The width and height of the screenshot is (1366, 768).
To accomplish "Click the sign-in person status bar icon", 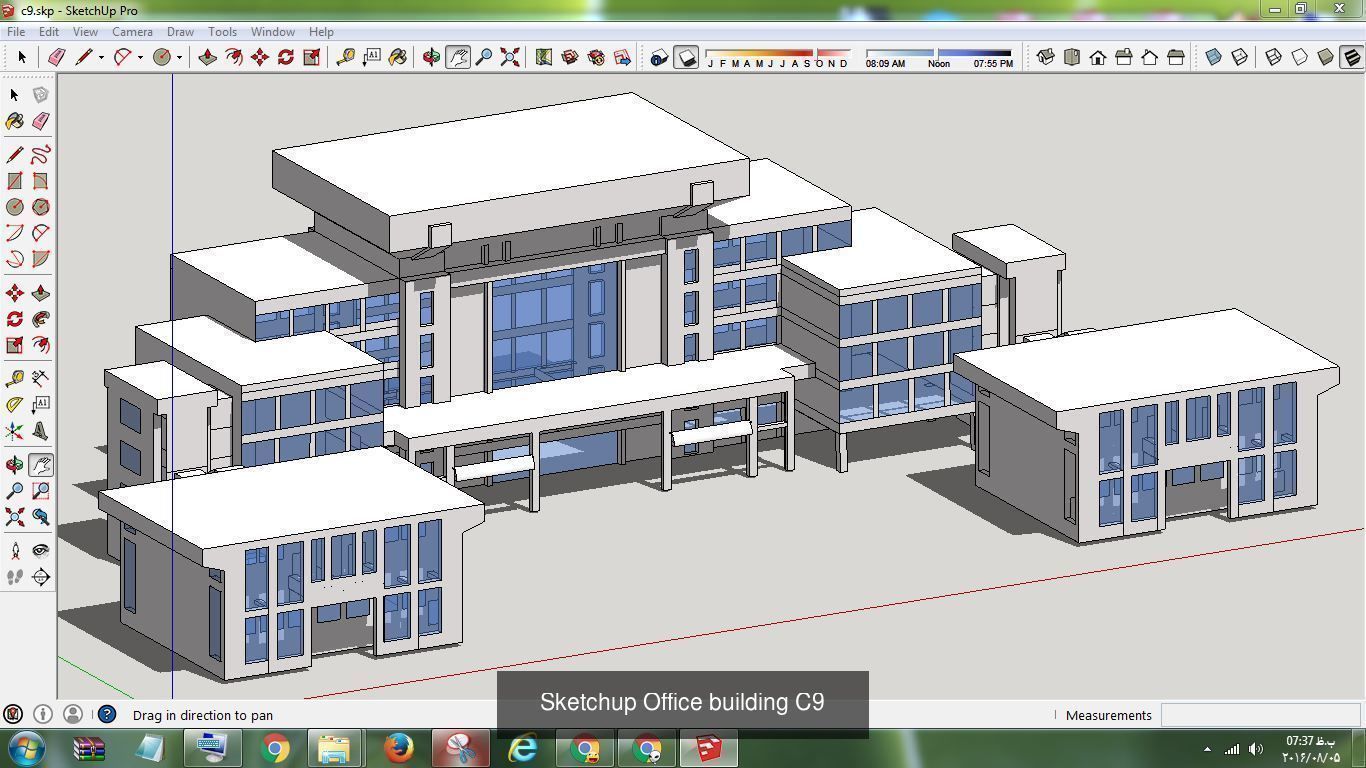I will pos(73,714).
